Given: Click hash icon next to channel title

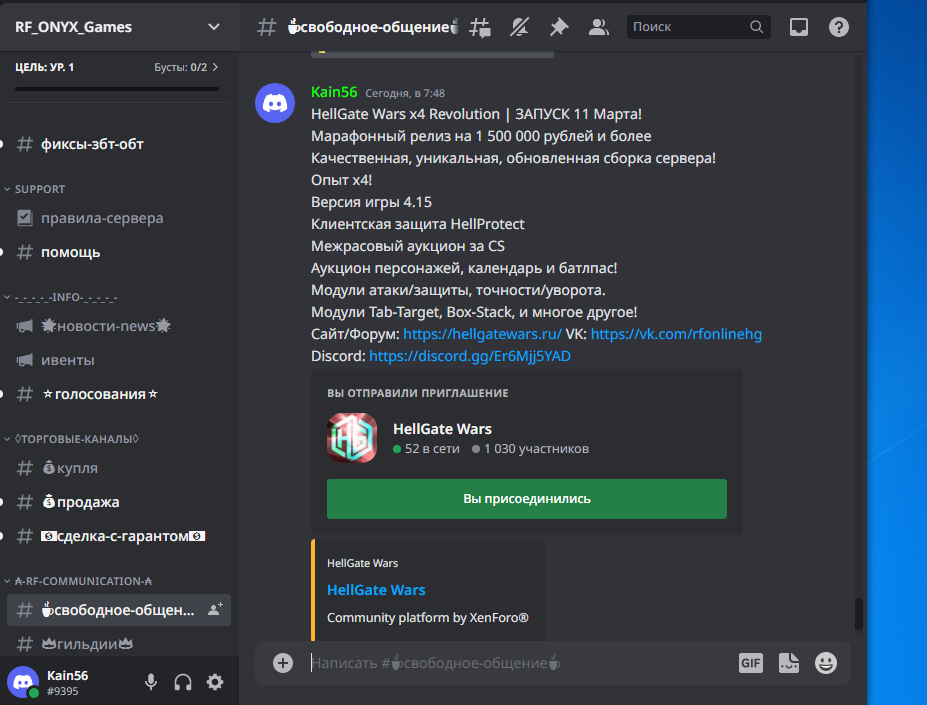Looking at the screenshot, I should (x=267, y=27).
